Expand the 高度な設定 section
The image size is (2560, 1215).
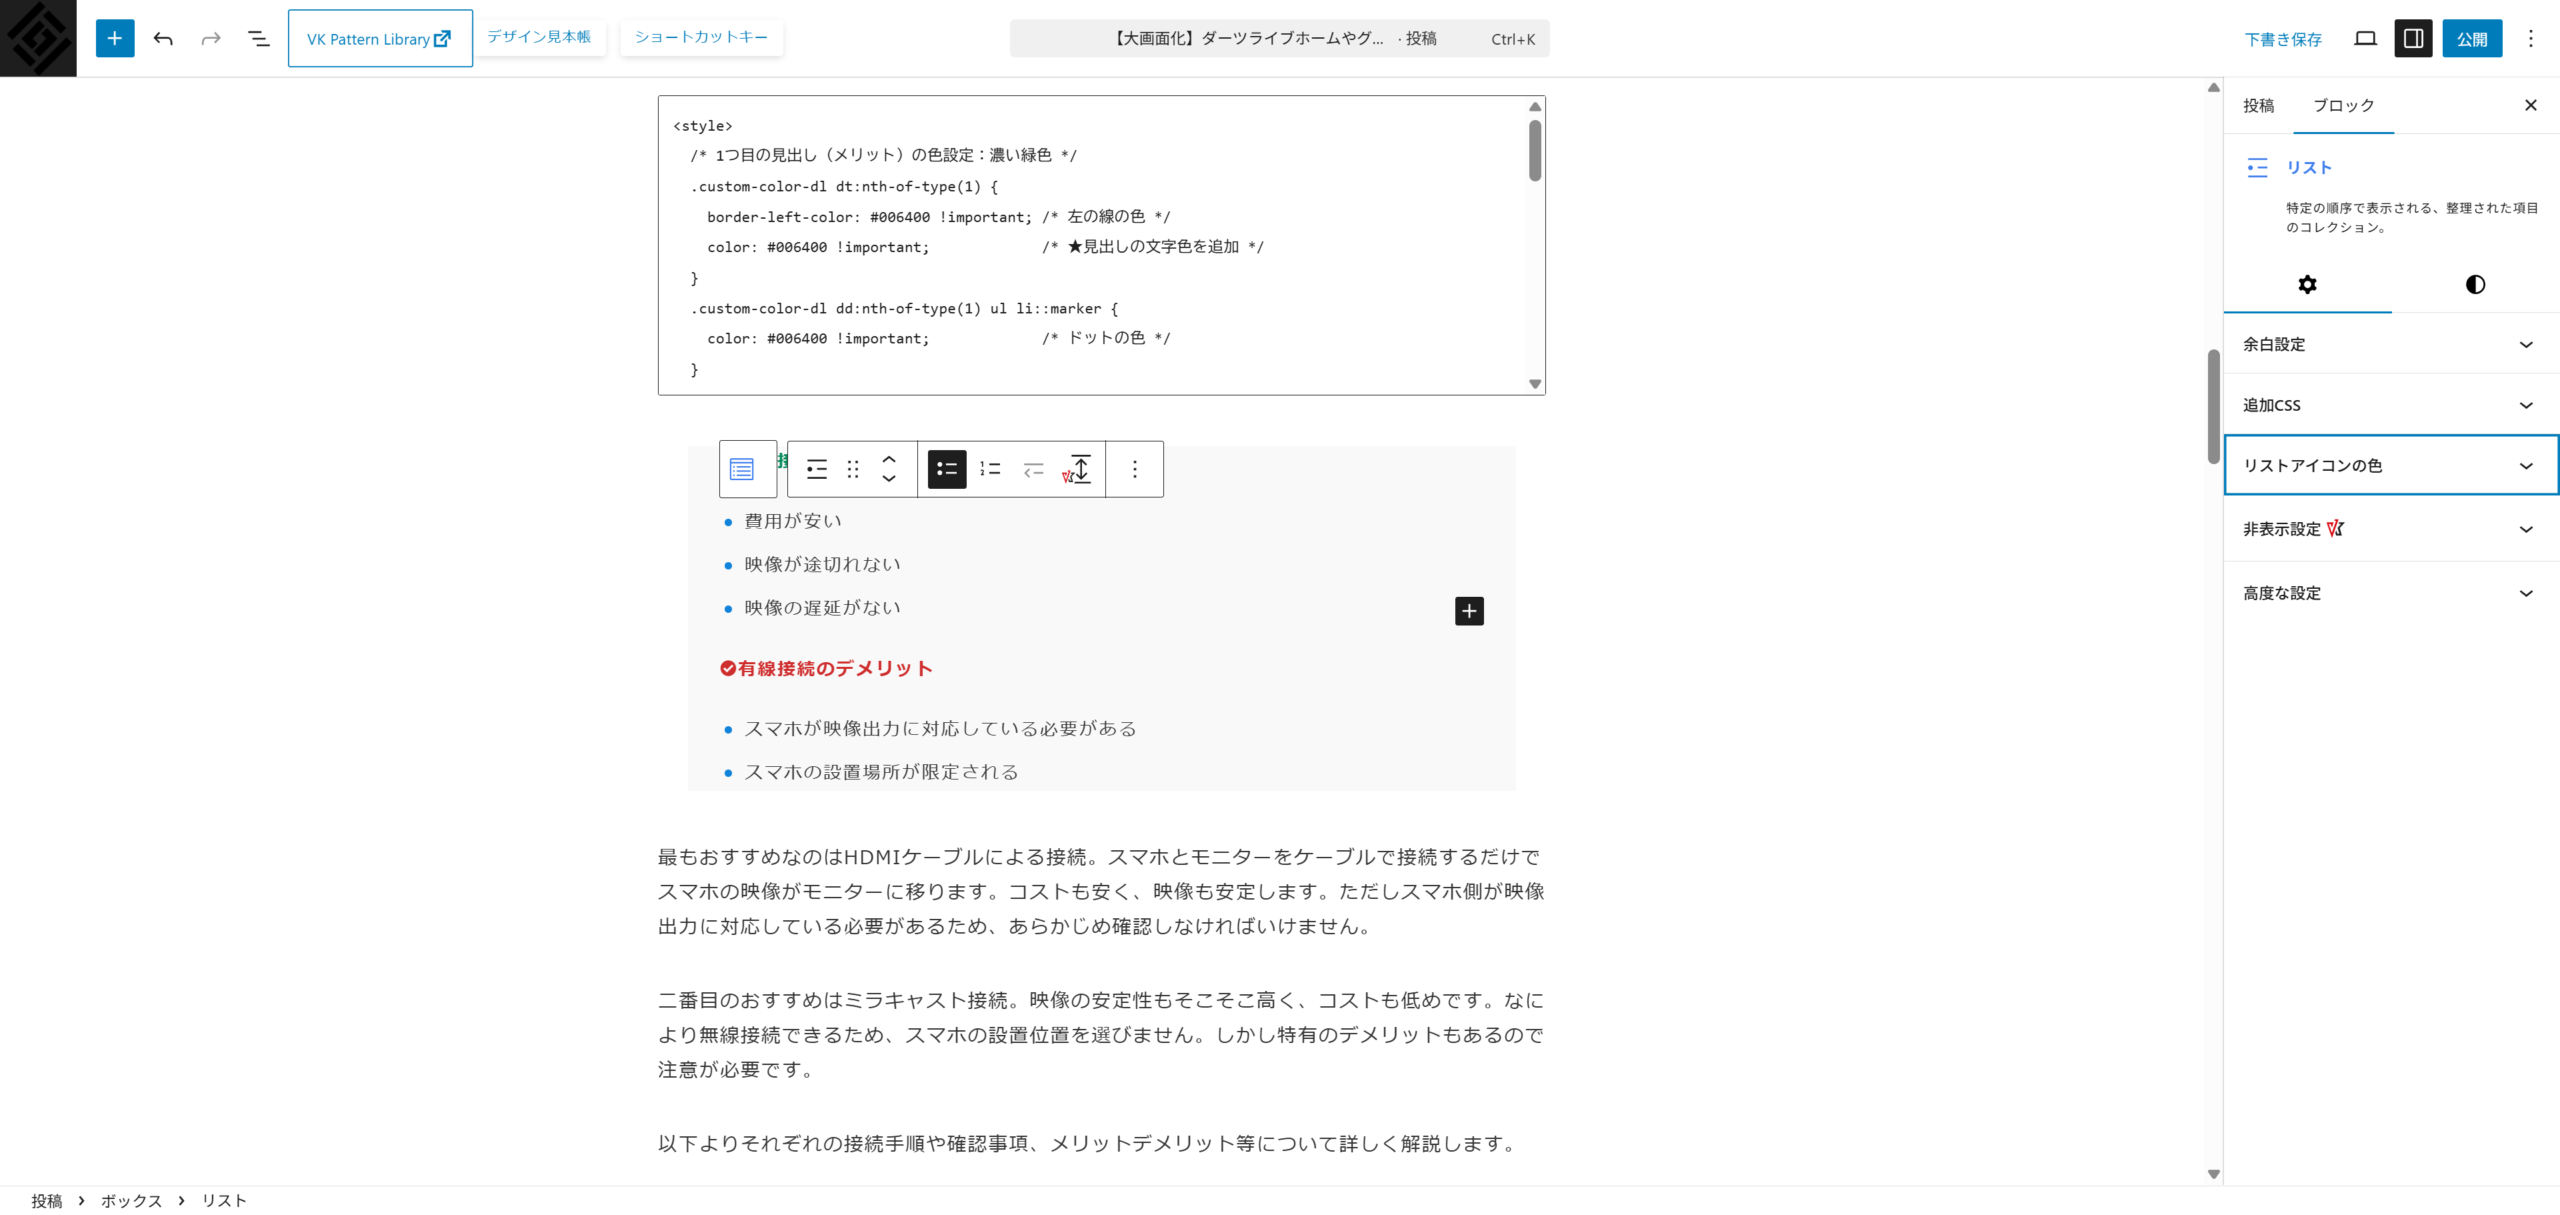pos(2390,593)
